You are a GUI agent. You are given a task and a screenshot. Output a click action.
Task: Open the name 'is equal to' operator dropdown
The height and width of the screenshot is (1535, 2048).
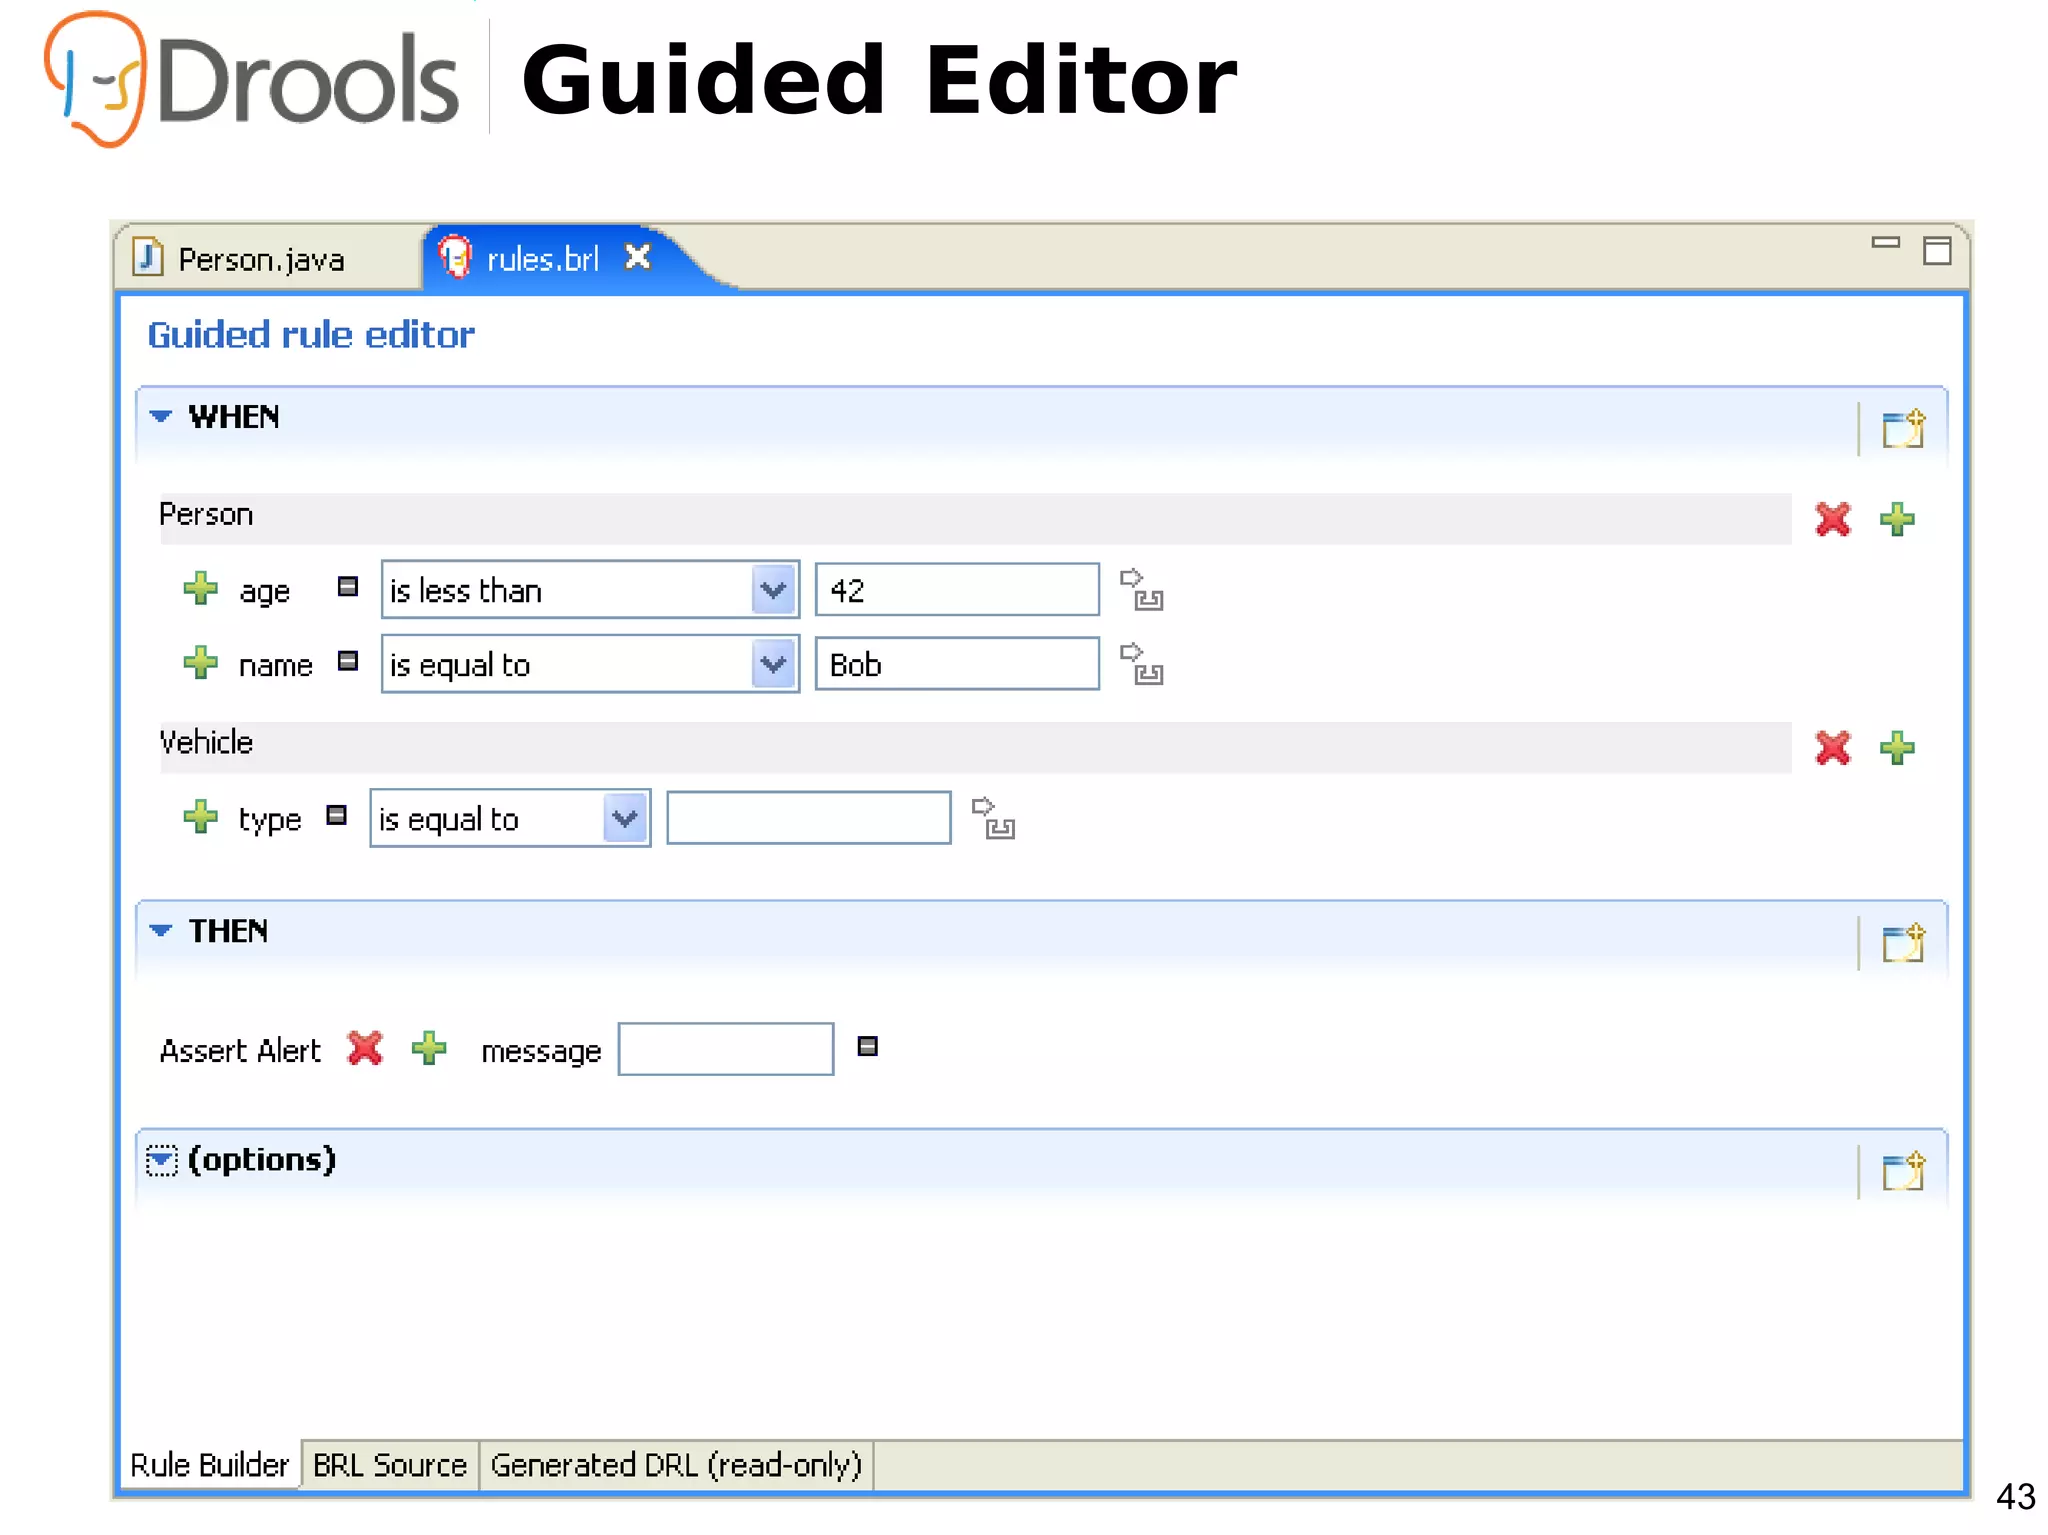pos(774,664)
